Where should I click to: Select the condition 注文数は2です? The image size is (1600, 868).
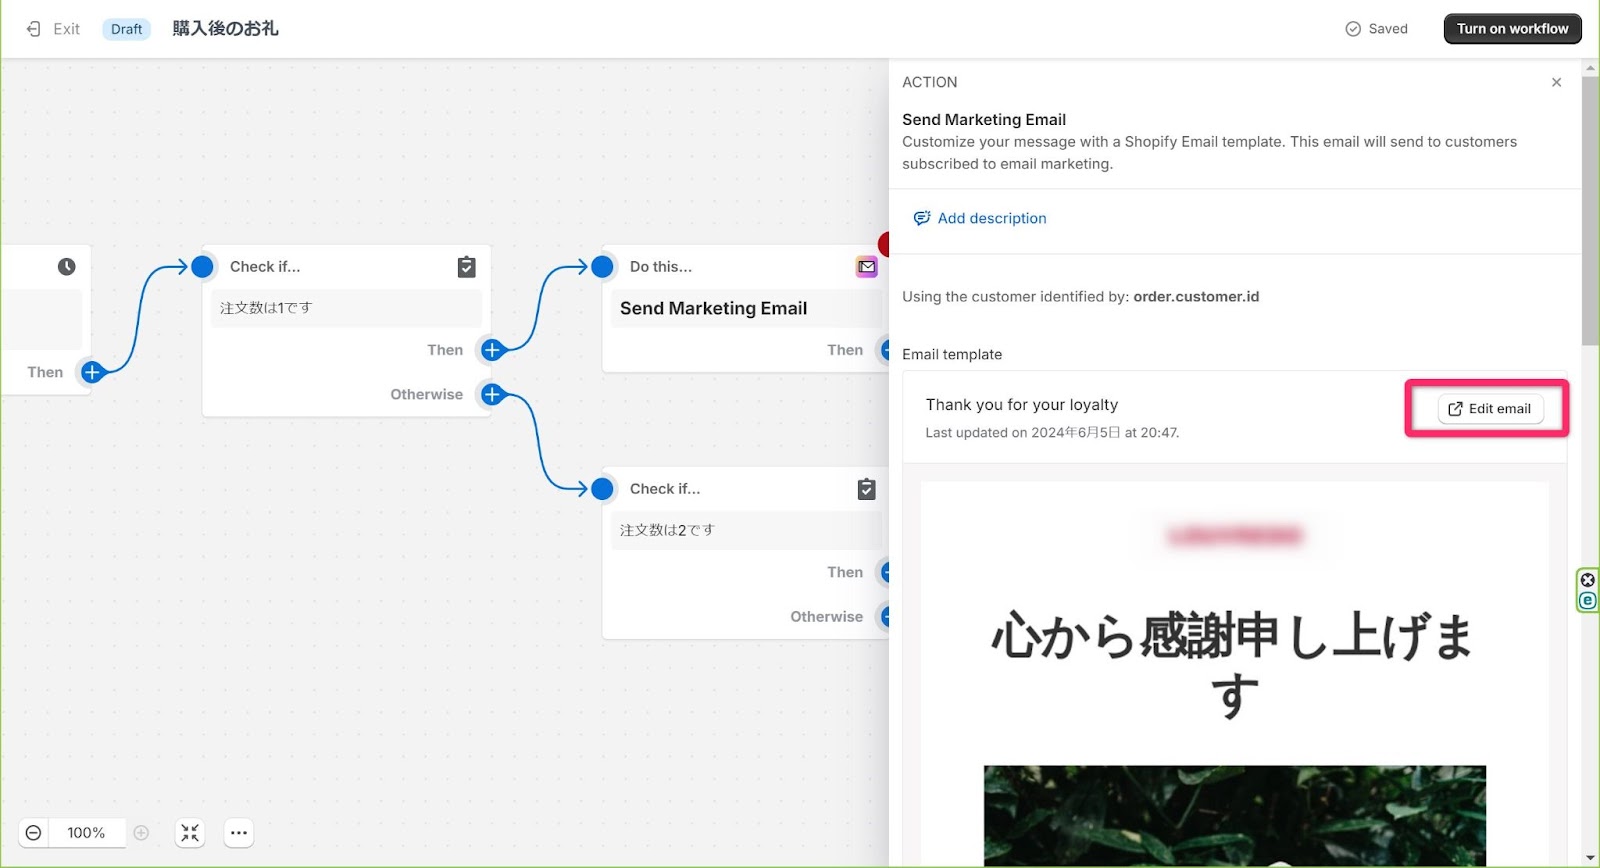(746, 530)
